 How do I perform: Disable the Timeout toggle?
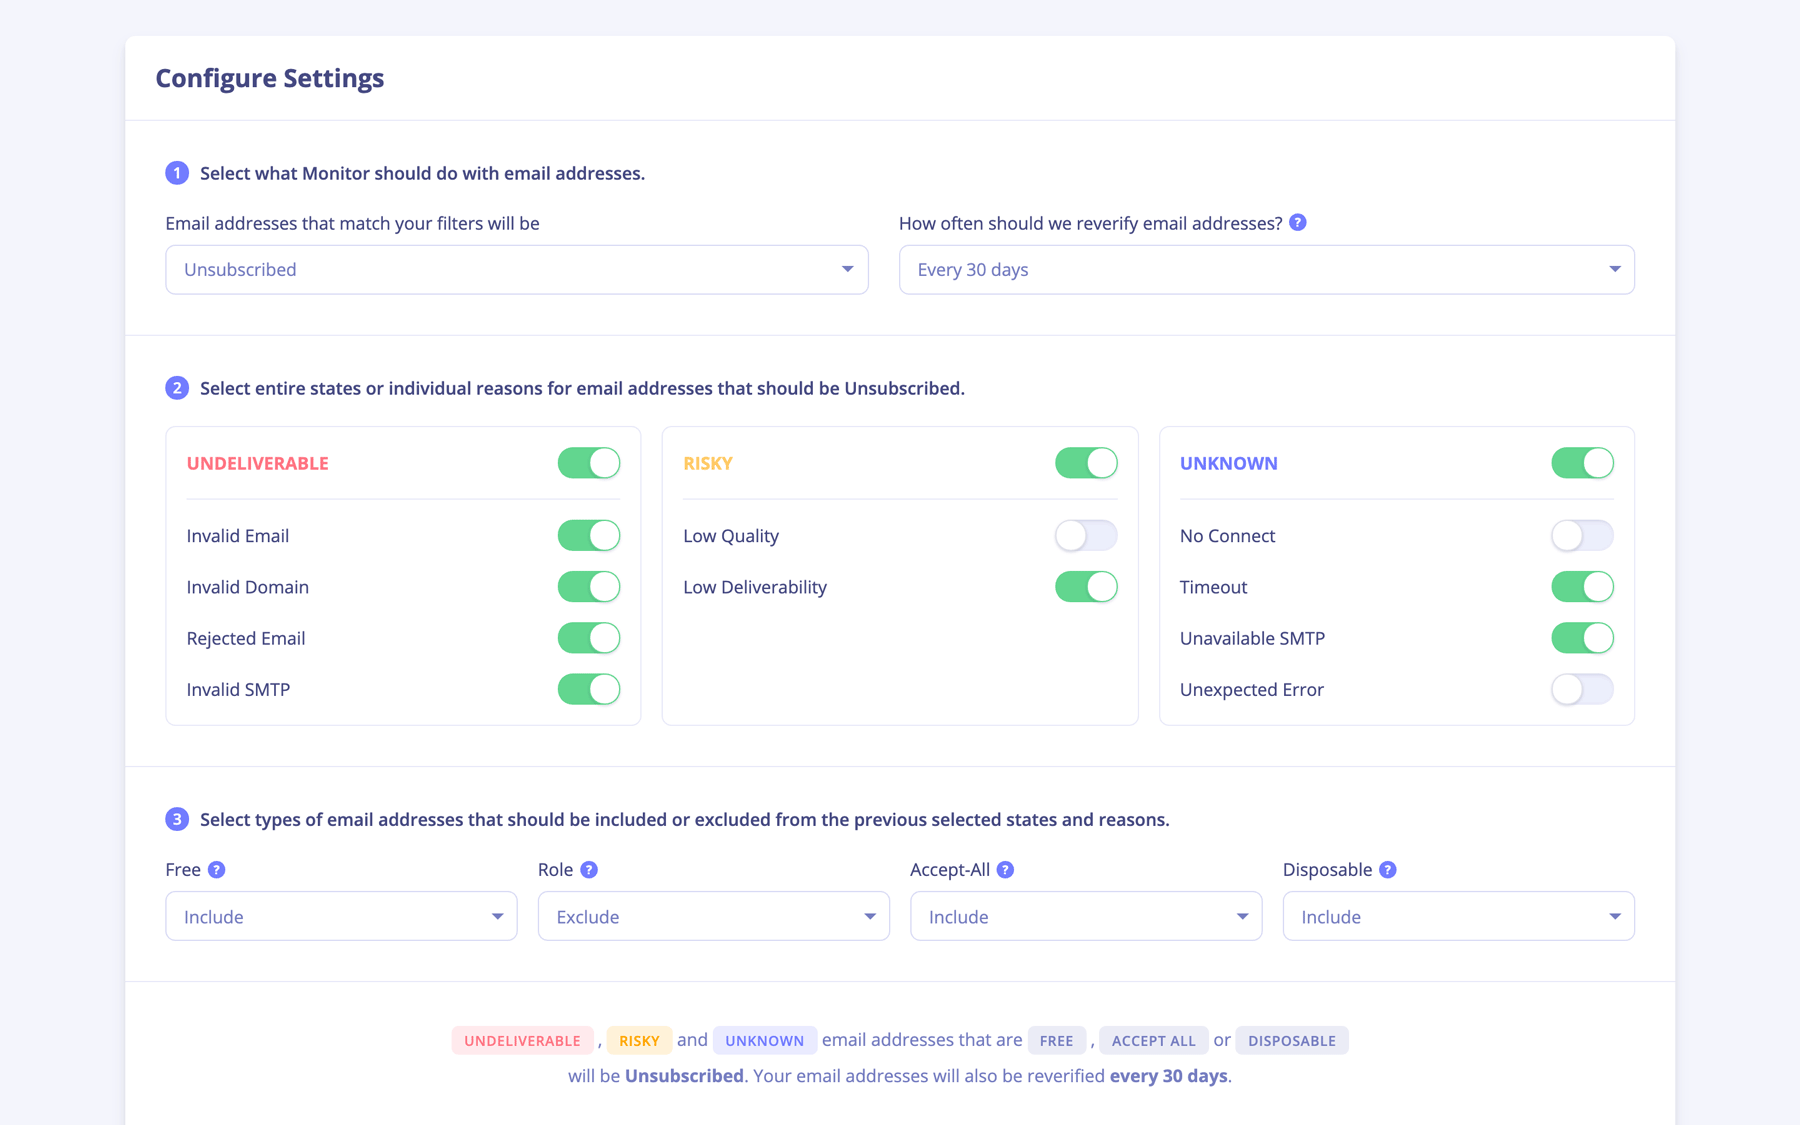click(1582, 587)
